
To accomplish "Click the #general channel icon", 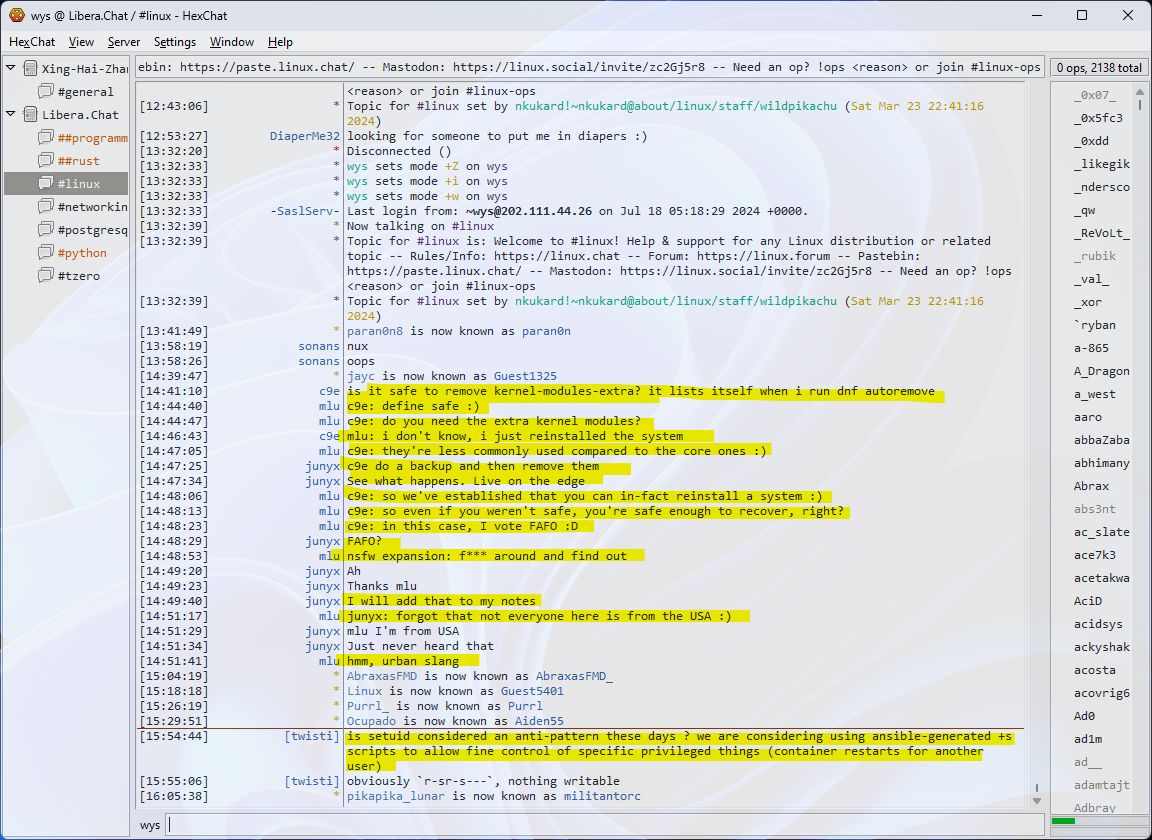I will [x=46, y=92].
